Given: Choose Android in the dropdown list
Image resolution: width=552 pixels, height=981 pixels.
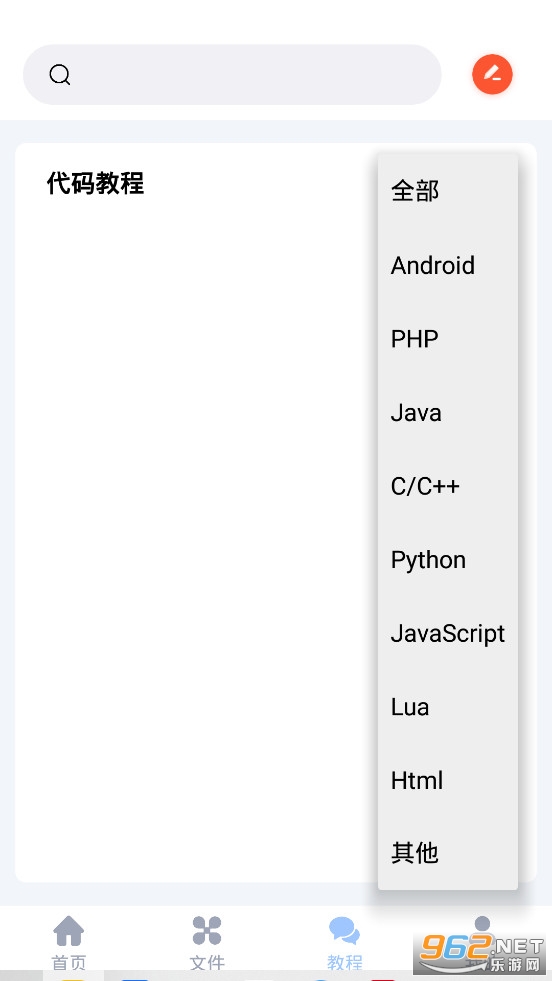Looking at the screenshot, I should (x=448, y=265).
